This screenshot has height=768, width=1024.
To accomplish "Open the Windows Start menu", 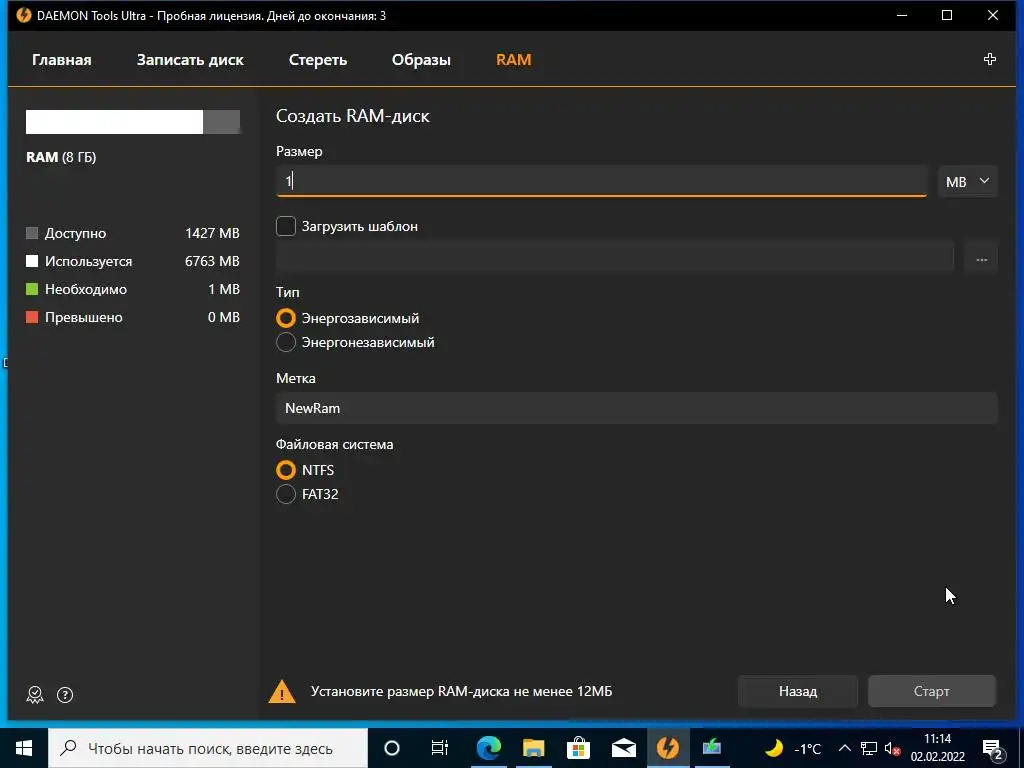I will (x=24, y=748).
